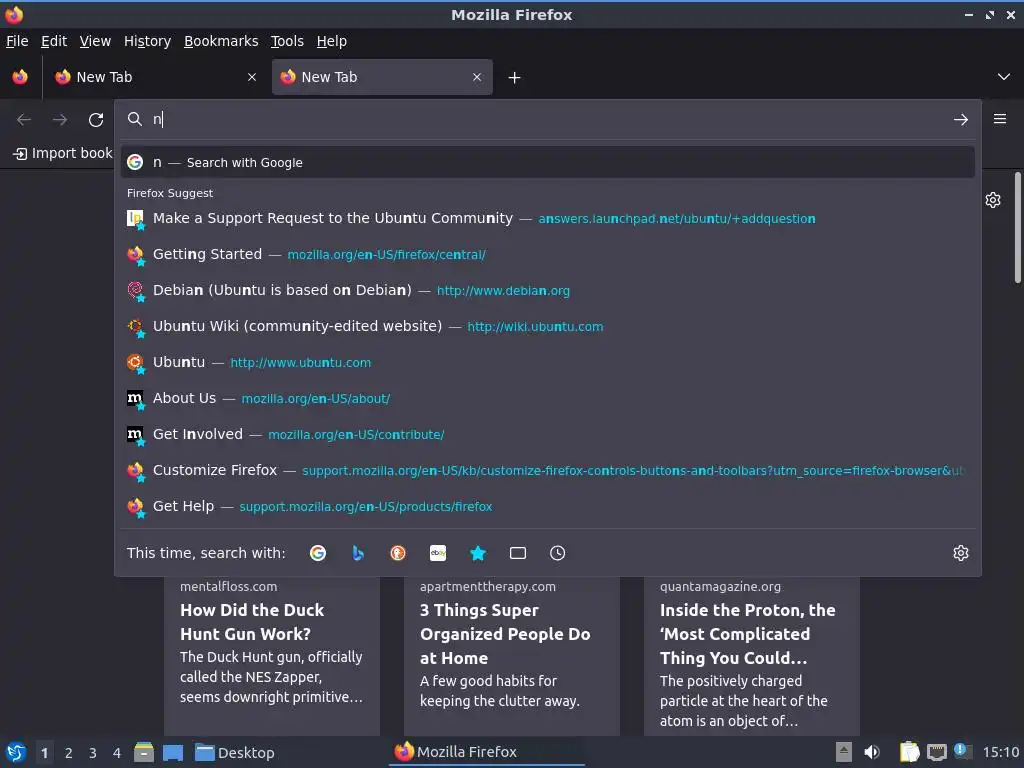
Task: Open the File menu
Action: point(17,41)
